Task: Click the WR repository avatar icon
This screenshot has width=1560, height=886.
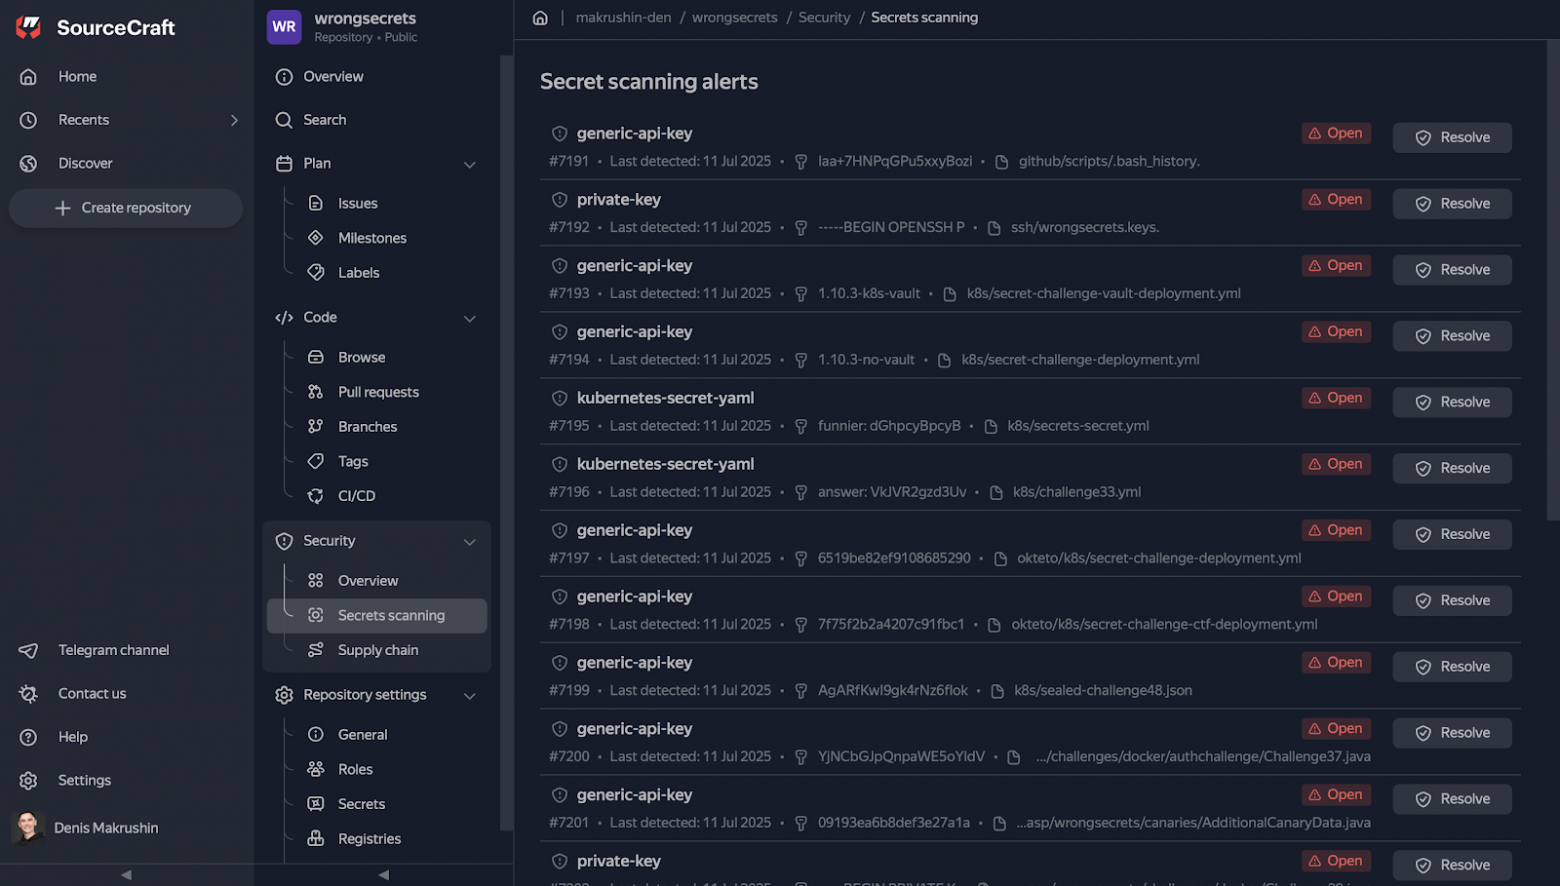Action: tap(284, 27)
